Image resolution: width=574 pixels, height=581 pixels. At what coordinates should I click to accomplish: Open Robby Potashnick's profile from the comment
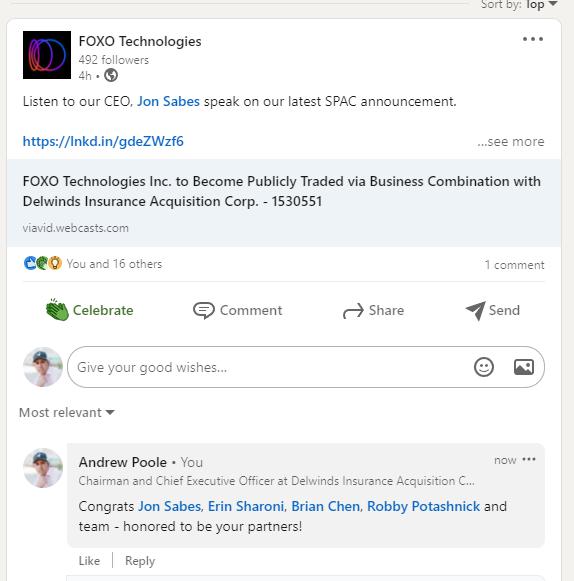tap(424, 506)
